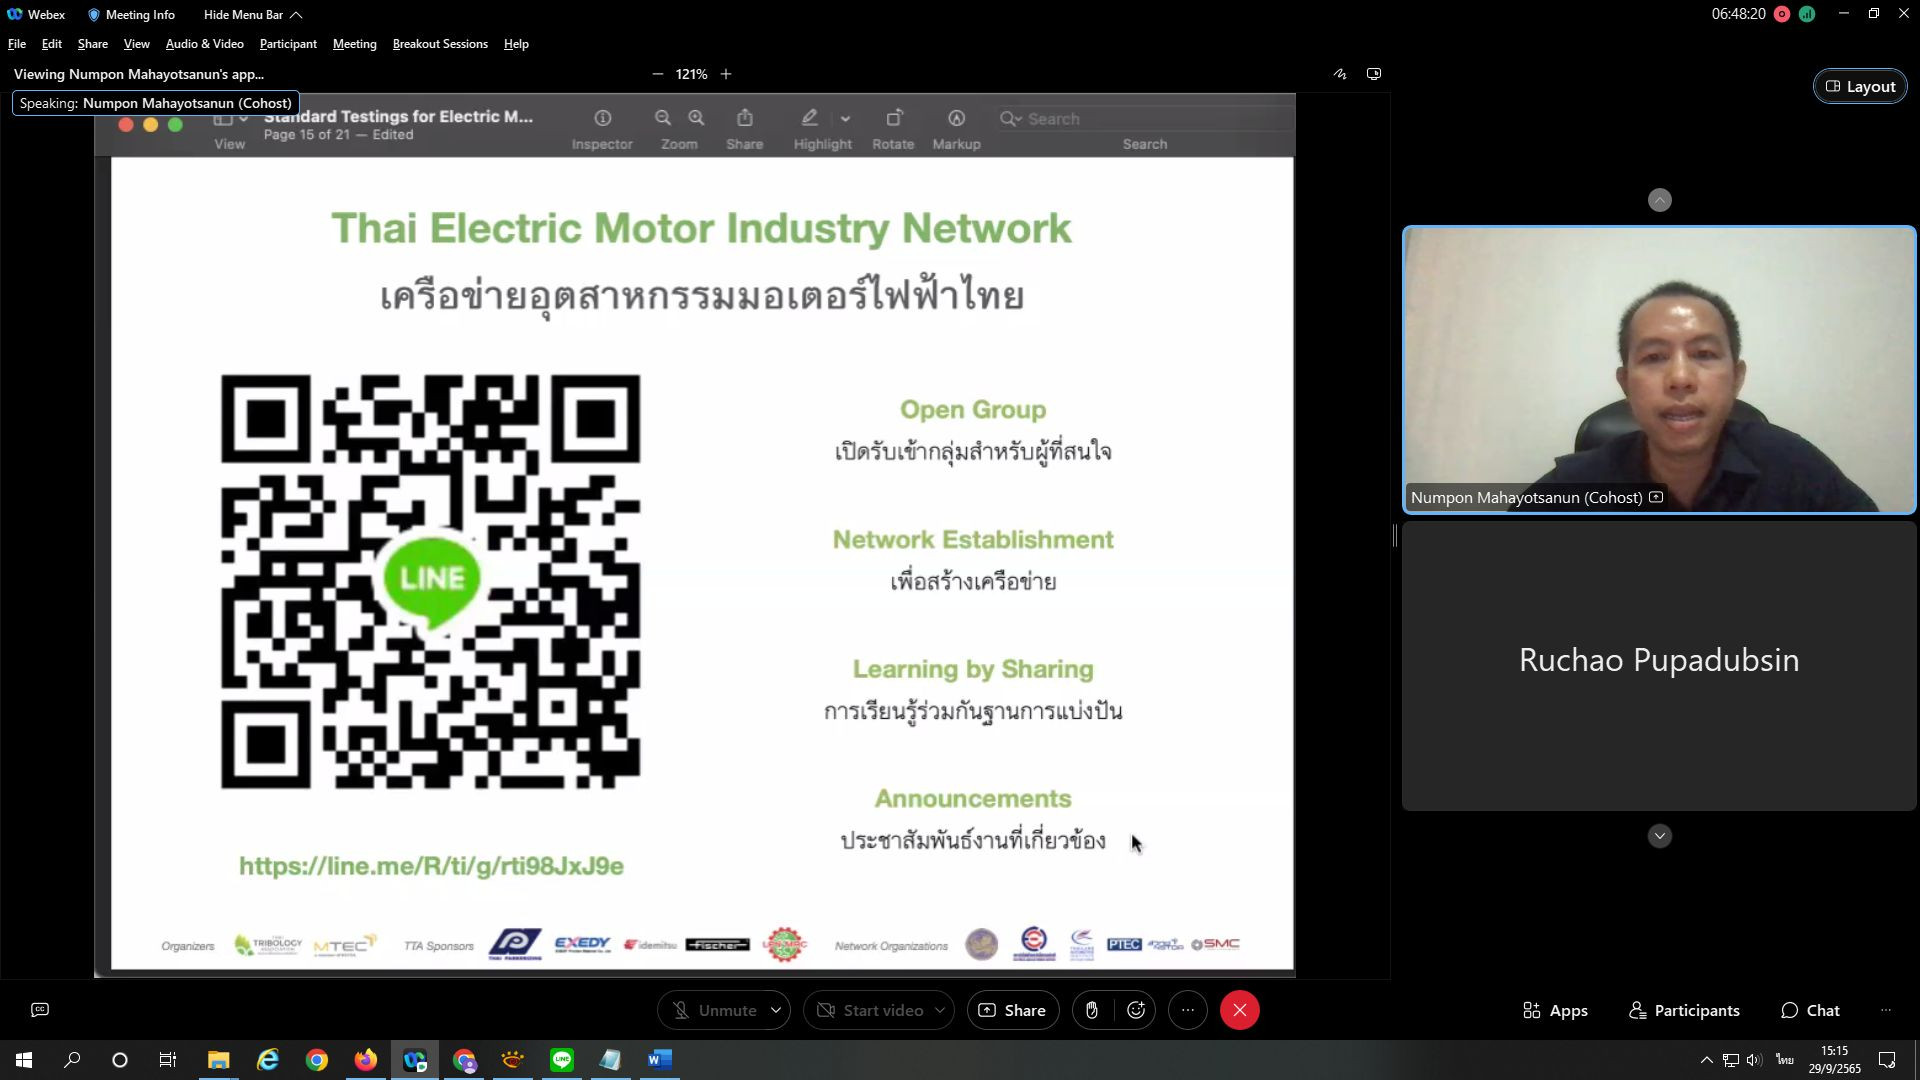Viewport: 1920px width, 1080px height.
Task: Click the Rotate icon in Preview toolbar
Action: click(894, 118)
